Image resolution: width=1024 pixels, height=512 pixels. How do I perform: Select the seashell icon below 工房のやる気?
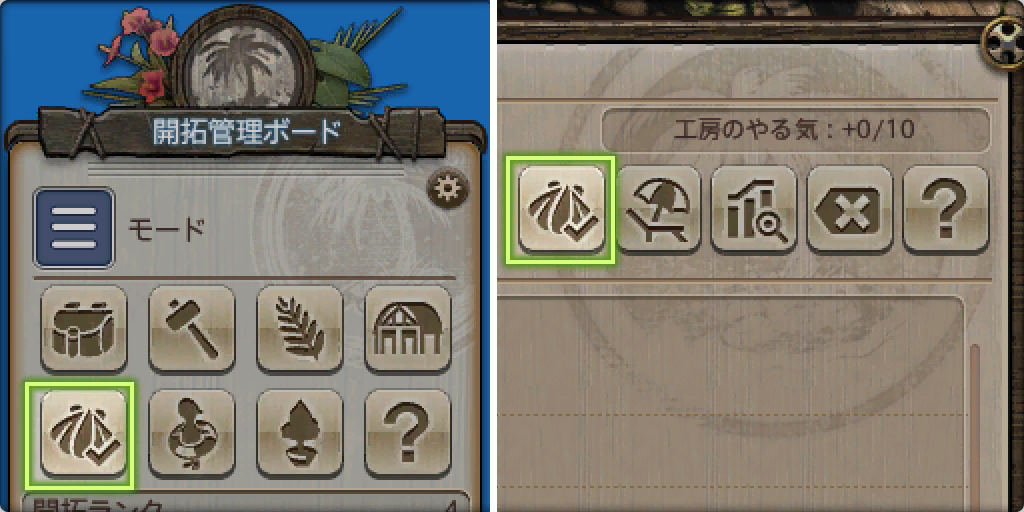(x=562, y=209)
